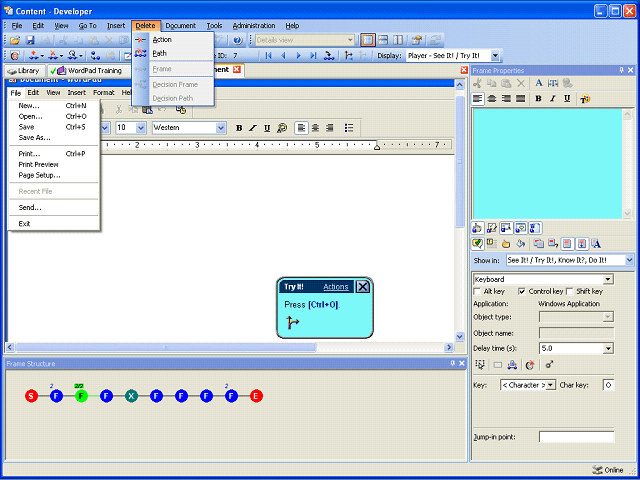
Task: Open the Insert menu
Action: tap(116, 26)
